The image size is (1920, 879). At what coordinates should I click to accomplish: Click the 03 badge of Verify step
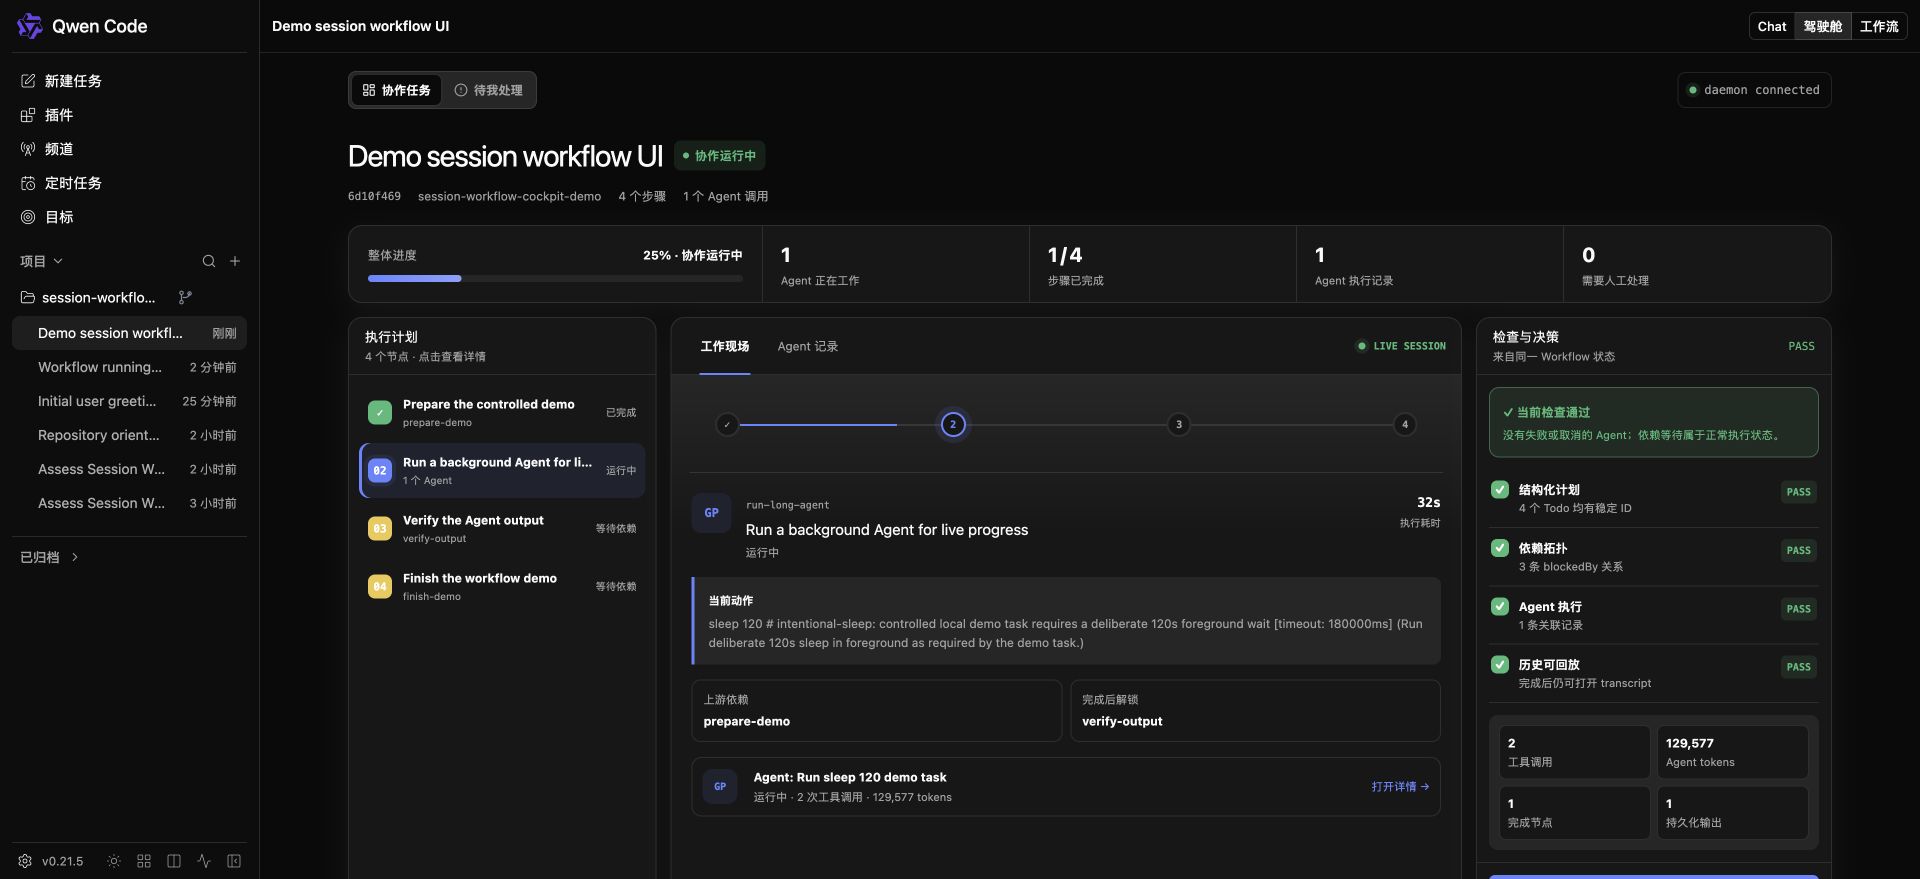coord(380,528)
